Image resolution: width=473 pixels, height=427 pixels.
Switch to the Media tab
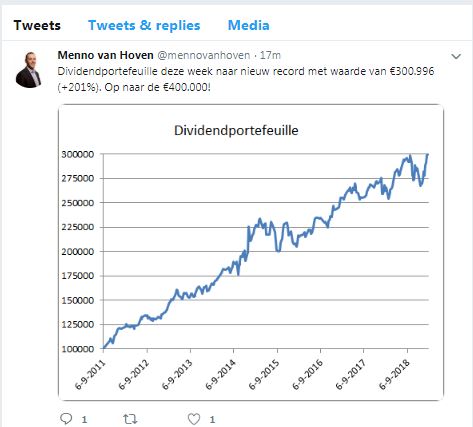[x=248, y=25]
